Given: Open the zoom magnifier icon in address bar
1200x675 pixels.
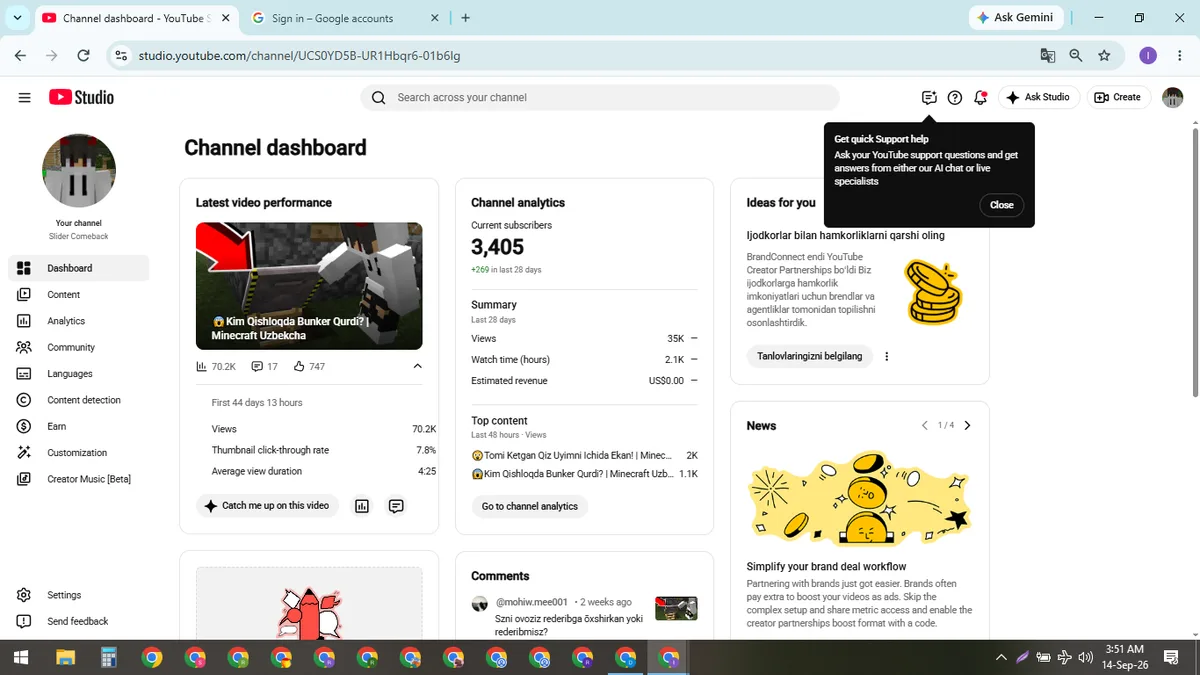Looking at the screenshot, I should [x=1076, y=56].
